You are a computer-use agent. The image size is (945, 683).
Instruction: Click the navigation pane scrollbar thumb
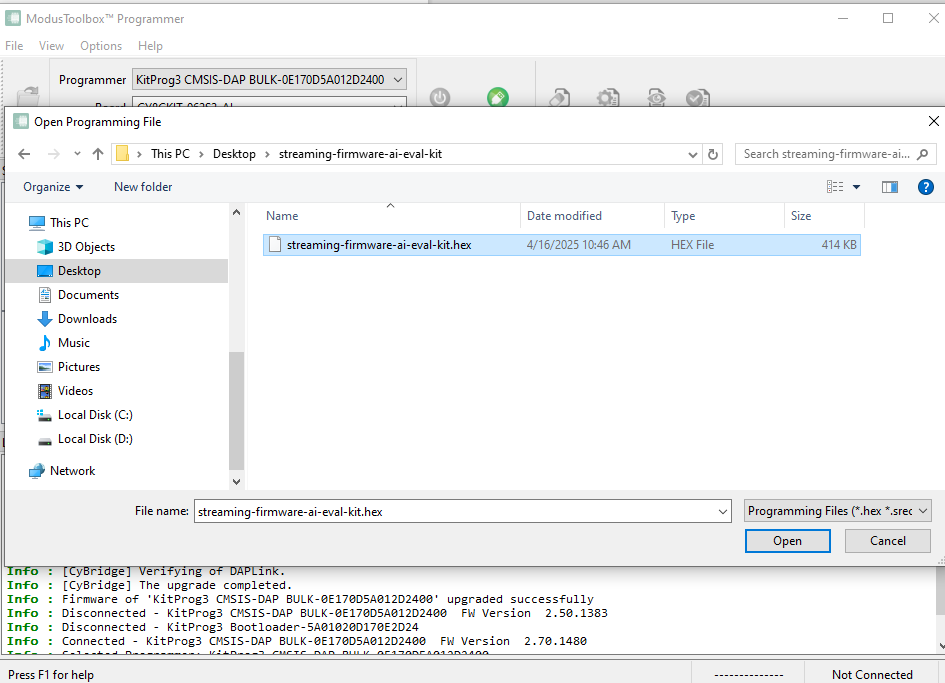236,410
